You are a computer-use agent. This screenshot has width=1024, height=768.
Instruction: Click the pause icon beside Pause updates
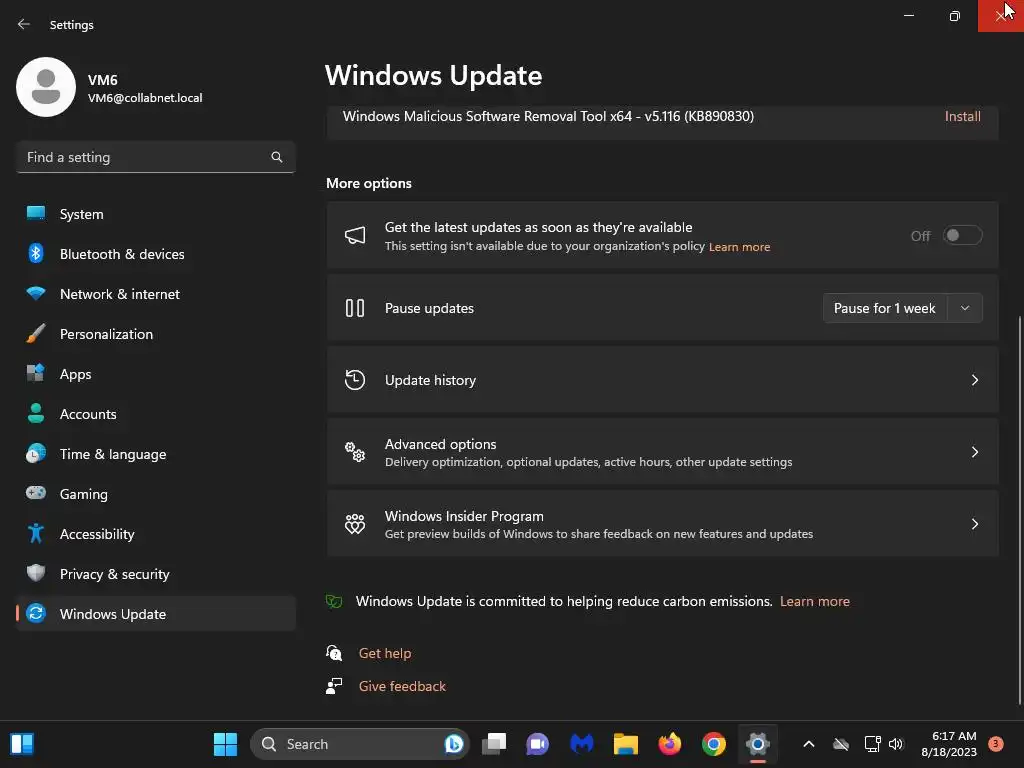355,308
